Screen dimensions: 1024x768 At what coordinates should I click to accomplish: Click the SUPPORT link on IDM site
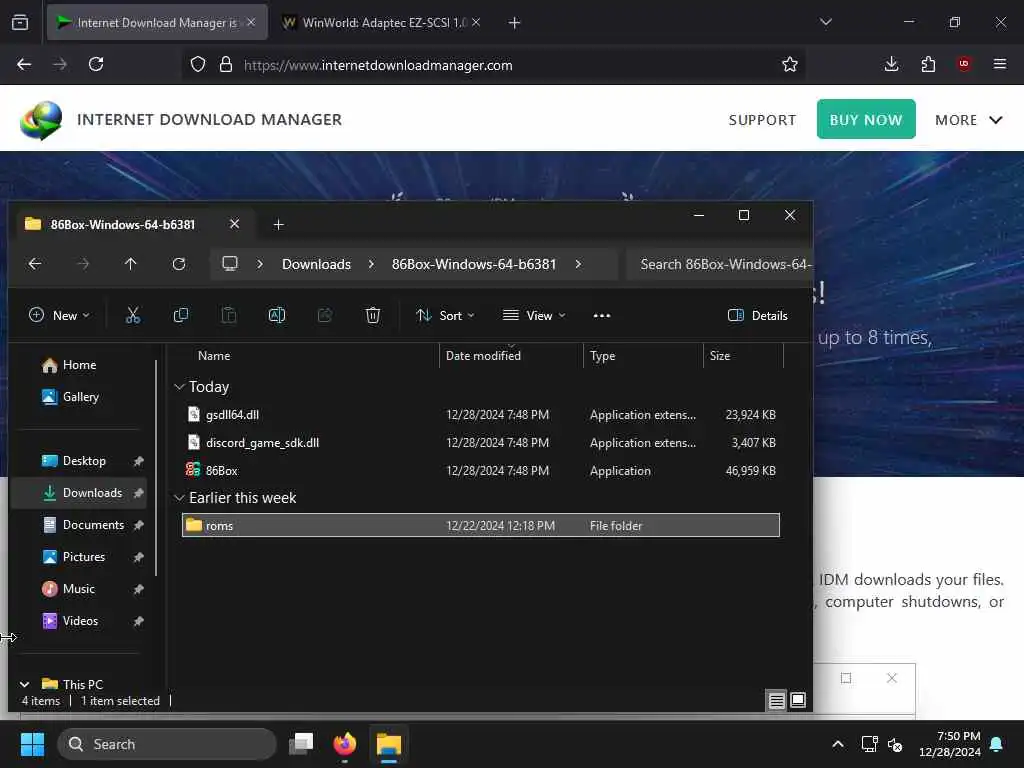762,120
